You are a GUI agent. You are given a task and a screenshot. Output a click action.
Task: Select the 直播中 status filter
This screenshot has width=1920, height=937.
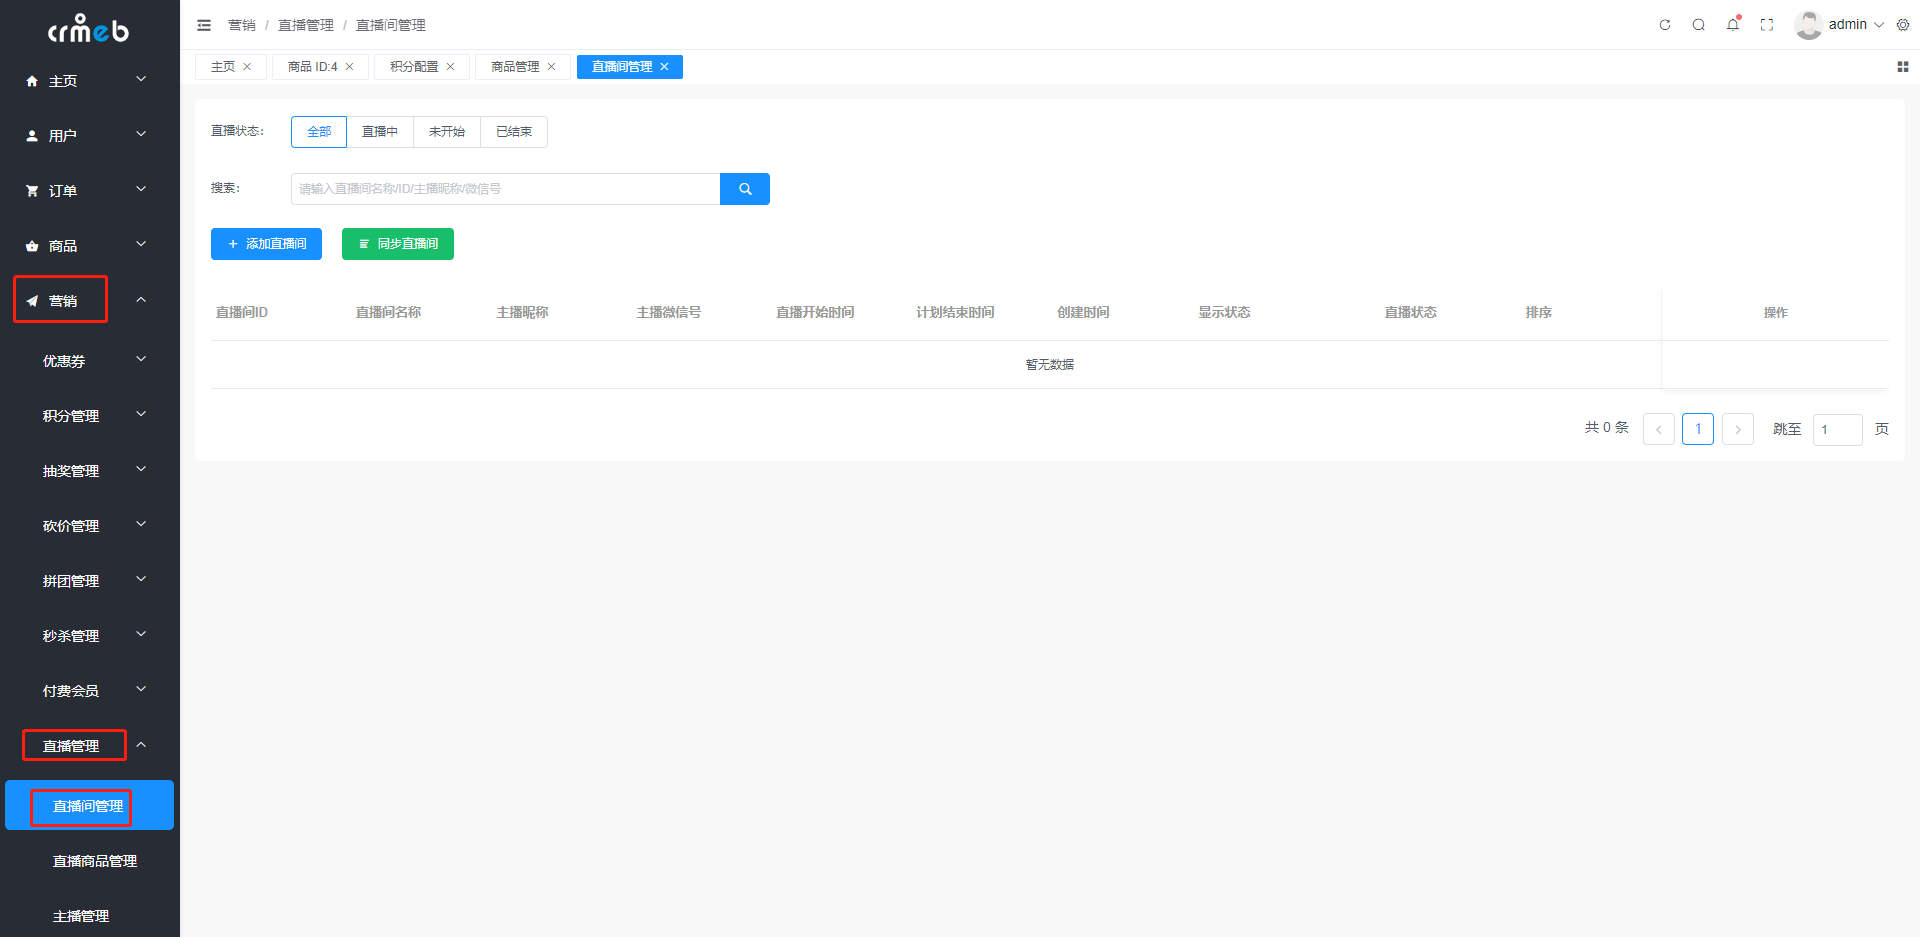coord(380,132)
